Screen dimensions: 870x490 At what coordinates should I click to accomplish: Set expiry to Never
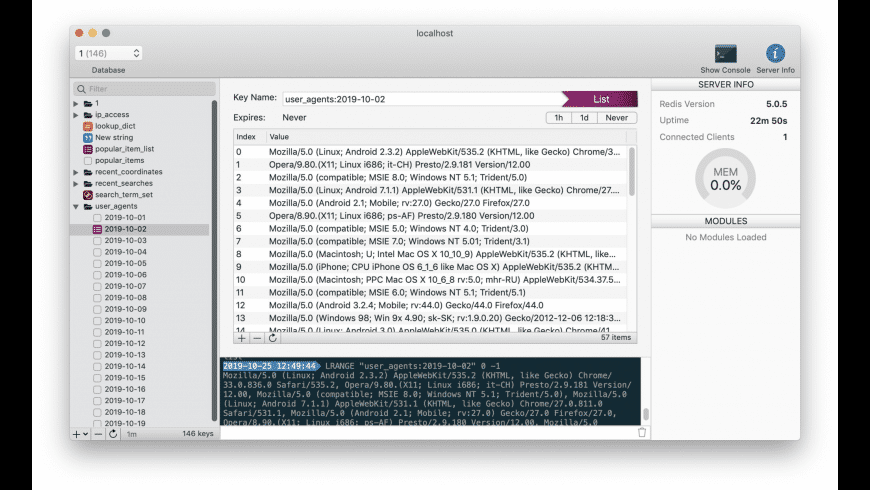(x=616, y=118)
